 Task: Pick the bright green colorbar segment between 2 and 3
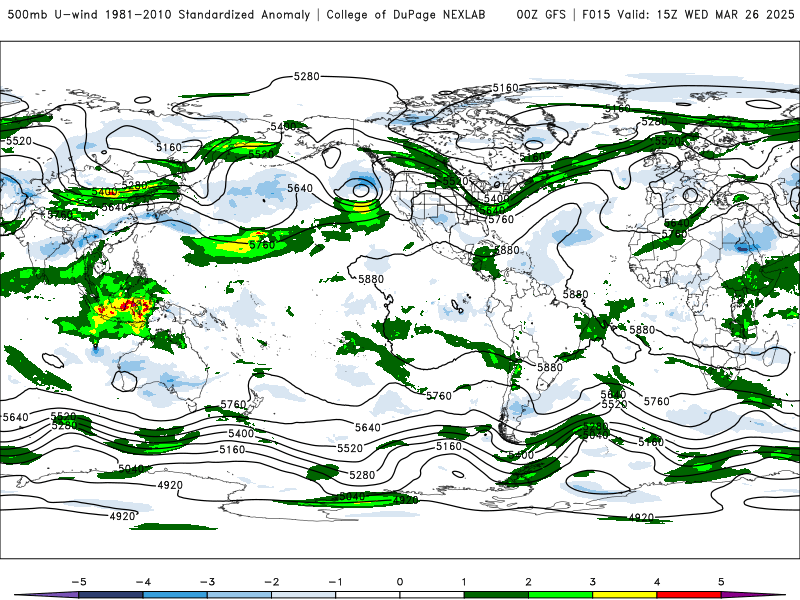click(x=560, y=595)
